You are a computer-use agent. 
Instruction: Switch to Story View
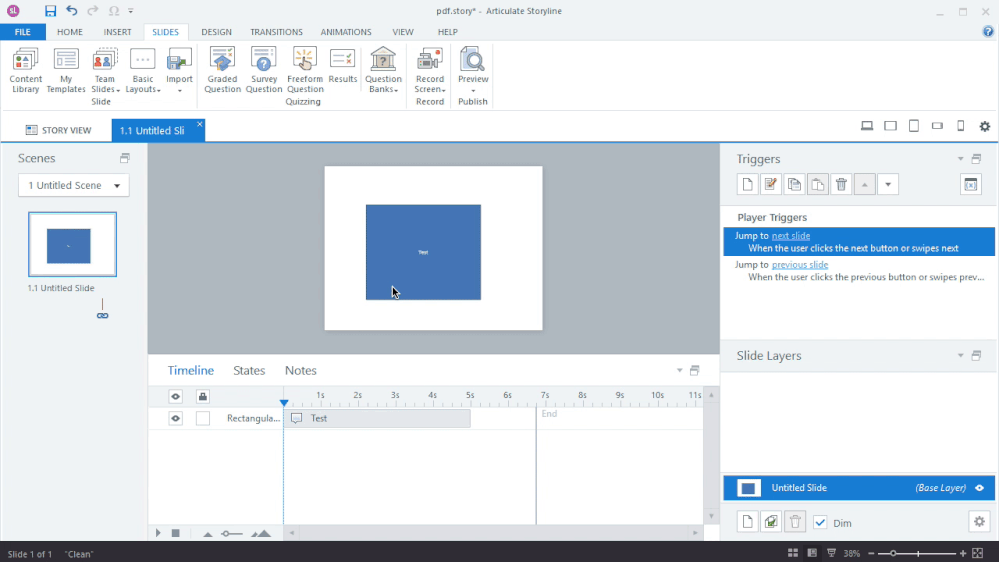58,130
